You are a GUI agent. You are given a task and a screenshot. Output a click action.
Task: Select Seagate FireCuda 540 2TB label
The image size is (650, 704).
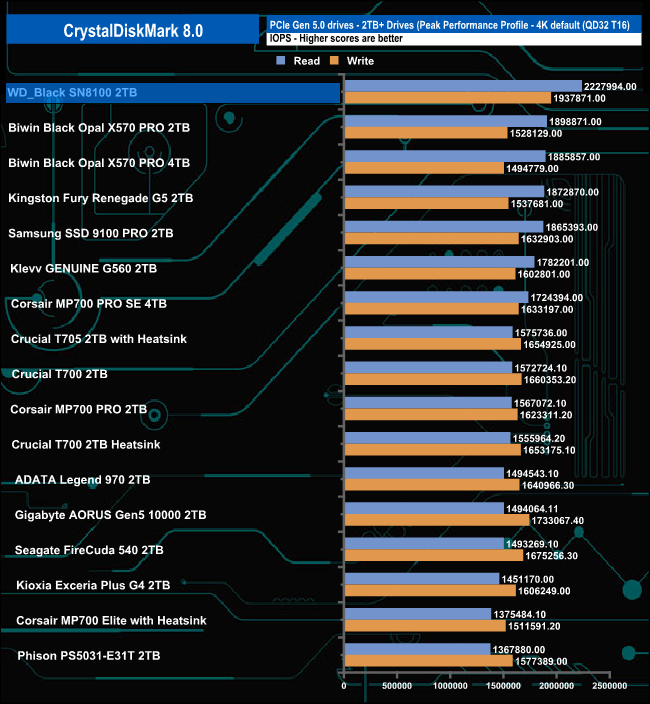(x=89, y=550)
